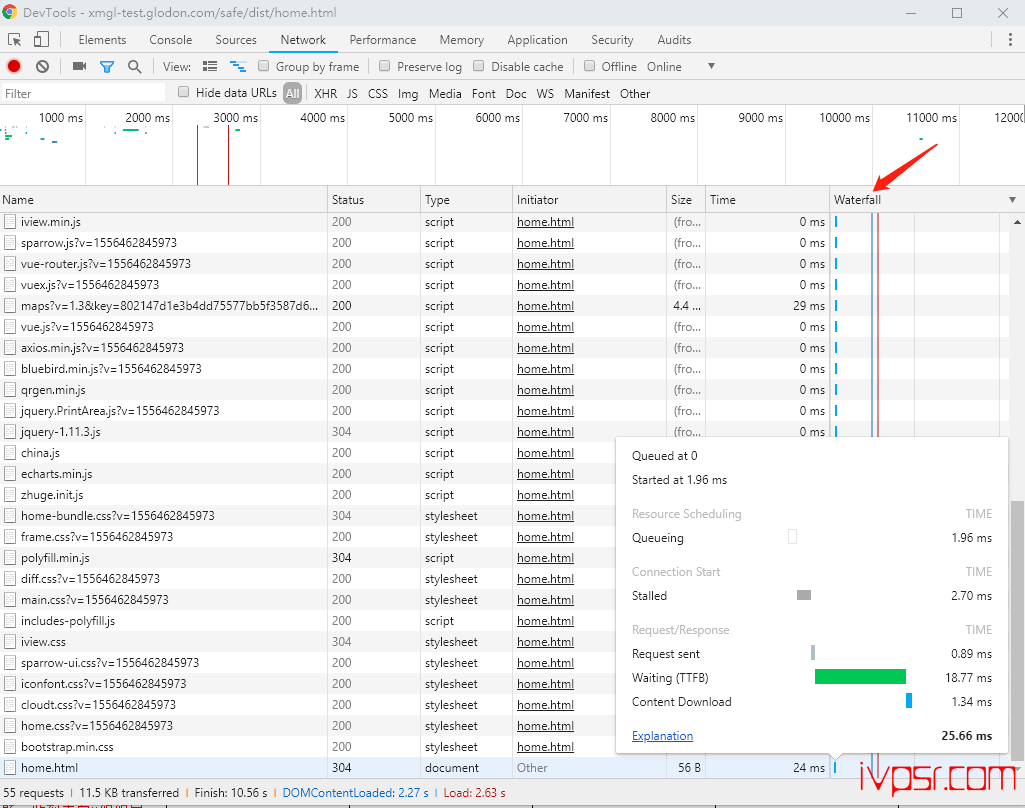Click the file icon beside echarts.min.js
This screenshot has width=1025, height=808.
click(10, 473)
